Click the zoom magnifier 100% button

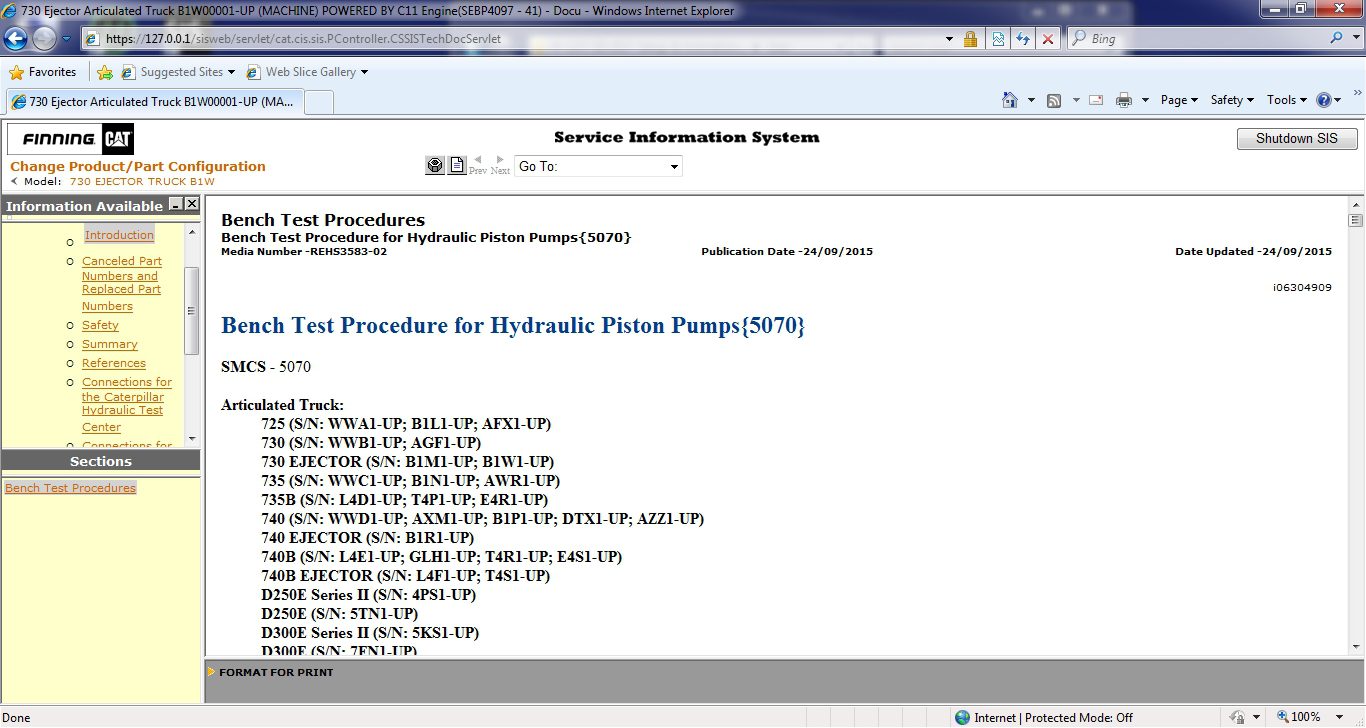click(1299, 717)
